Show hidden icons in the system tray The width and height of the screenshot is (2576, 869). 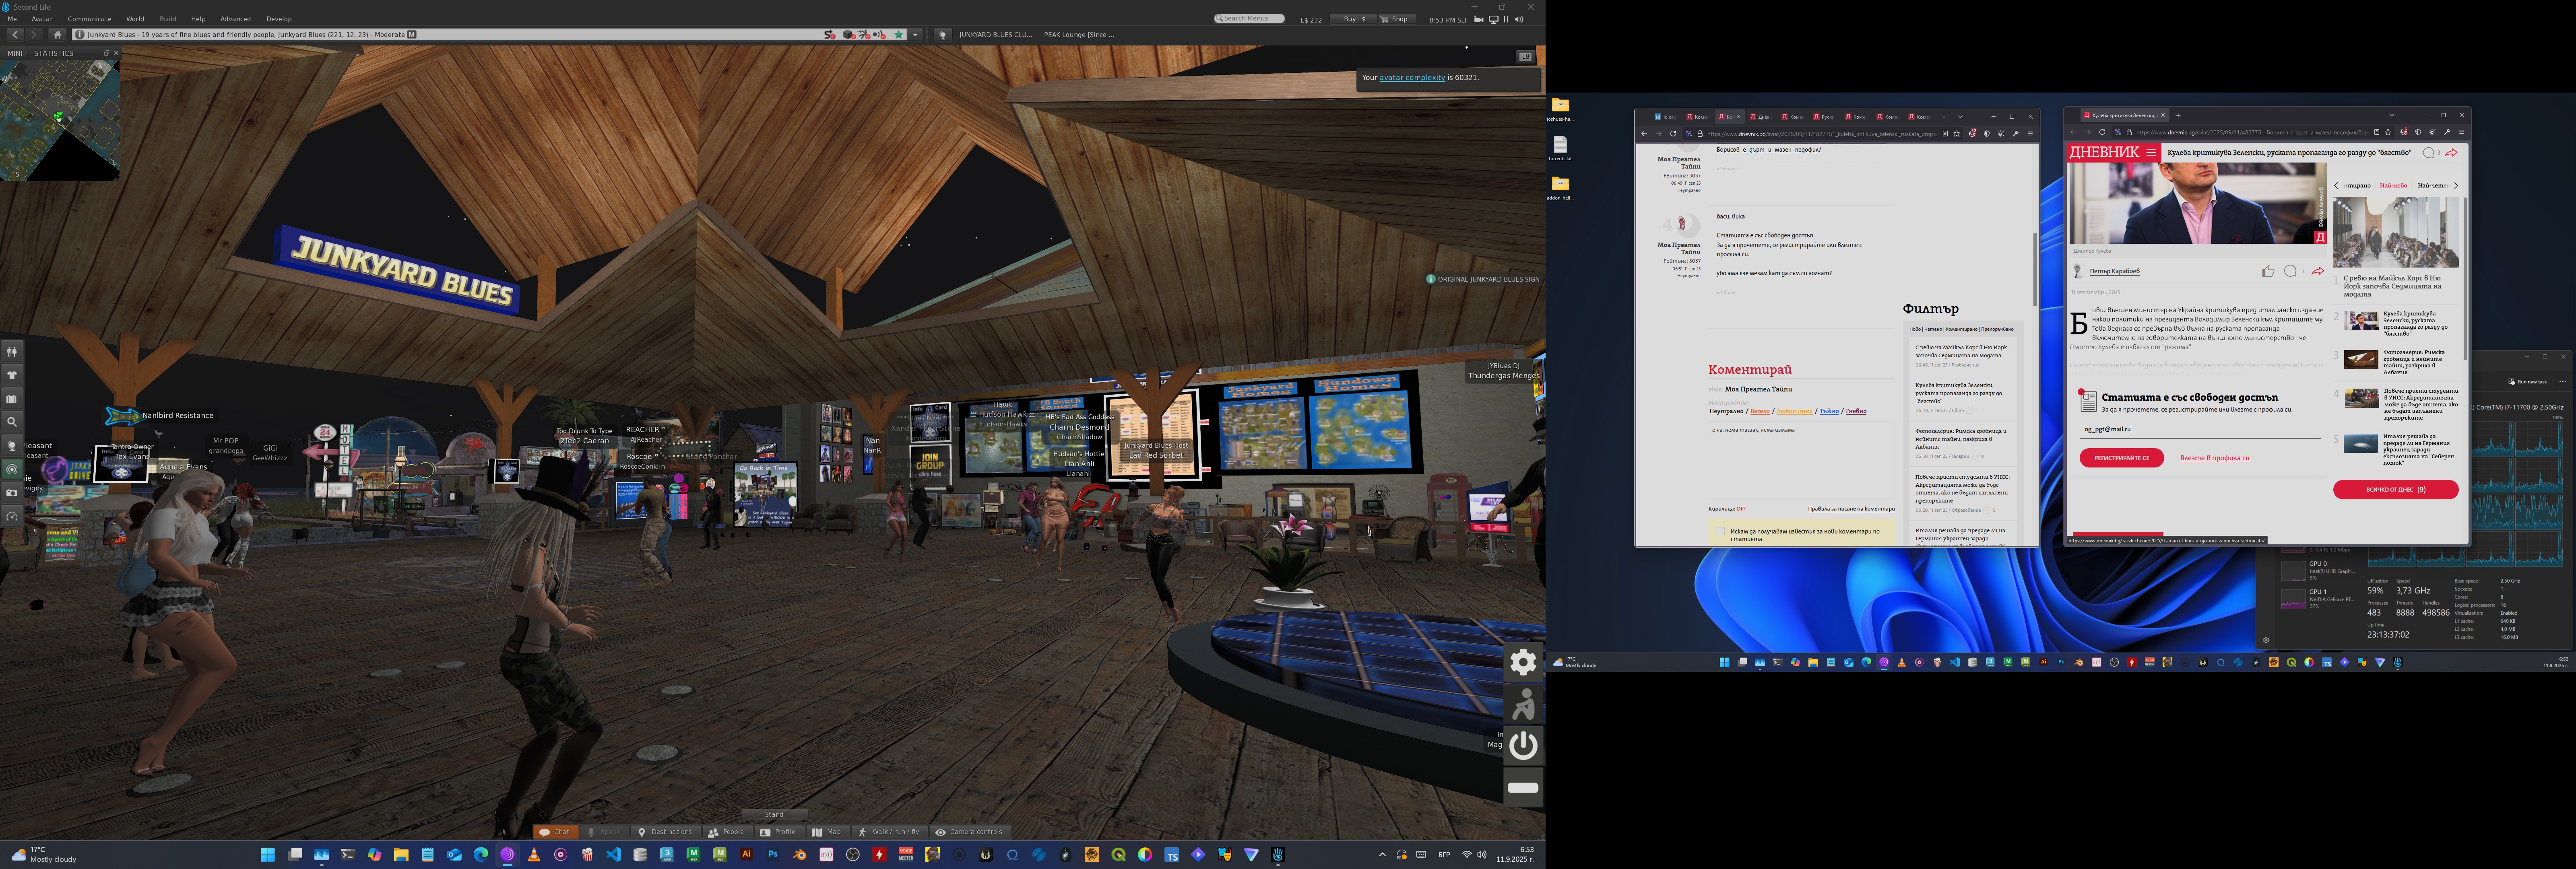point(1383,855)
